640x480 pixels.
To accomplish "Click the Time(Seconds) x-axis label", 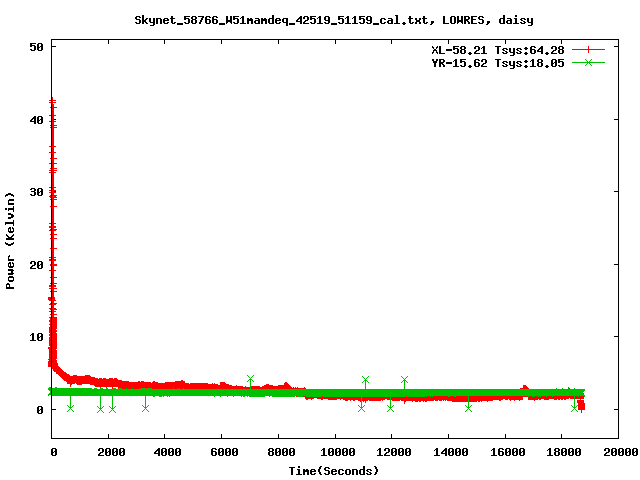I will [x=334, y=471].
